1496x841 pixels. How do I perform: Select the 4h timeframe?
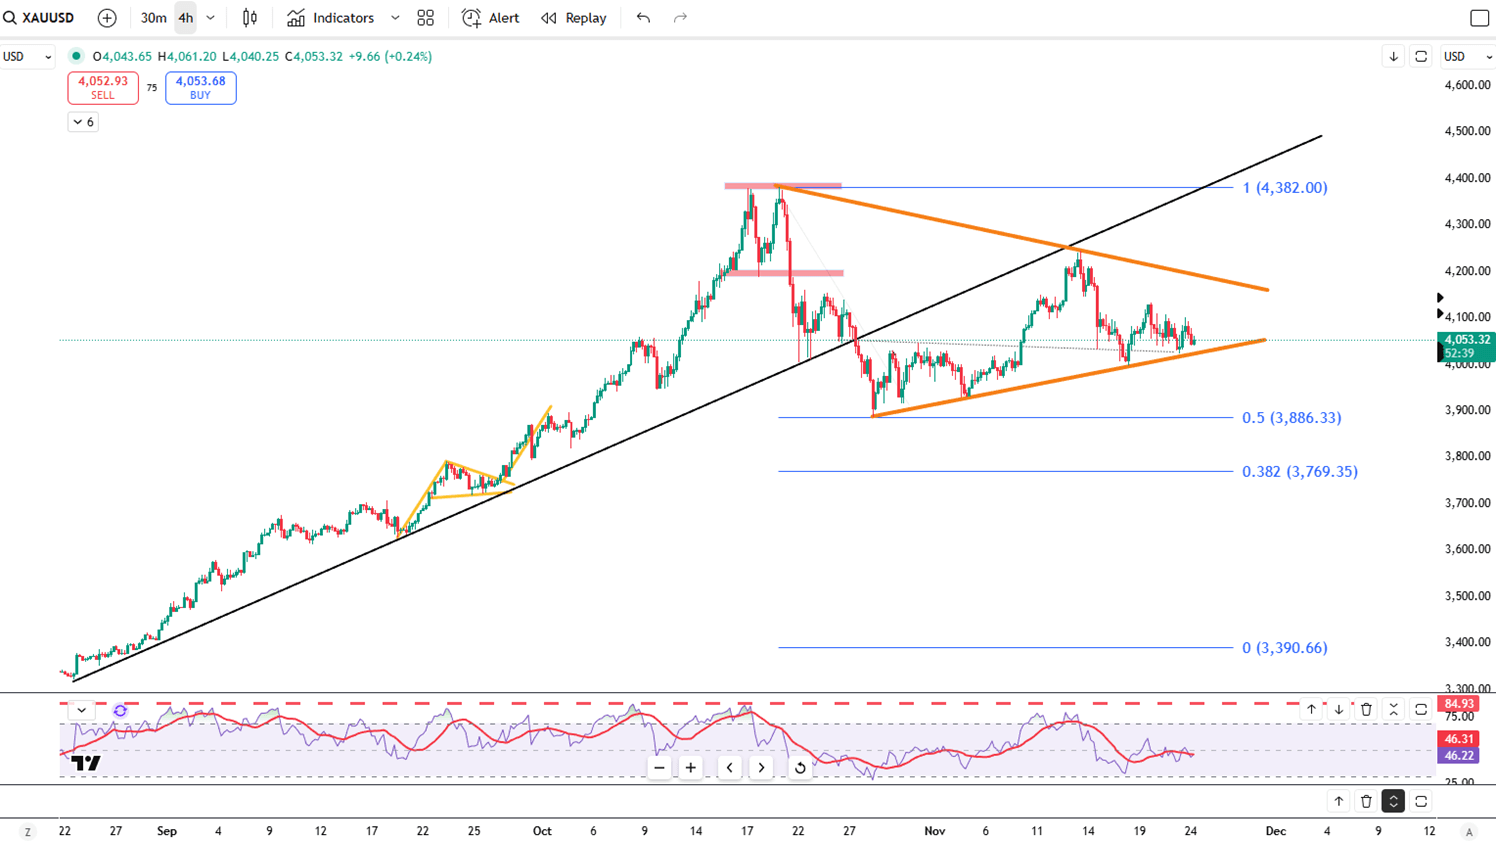click(186, 18)
